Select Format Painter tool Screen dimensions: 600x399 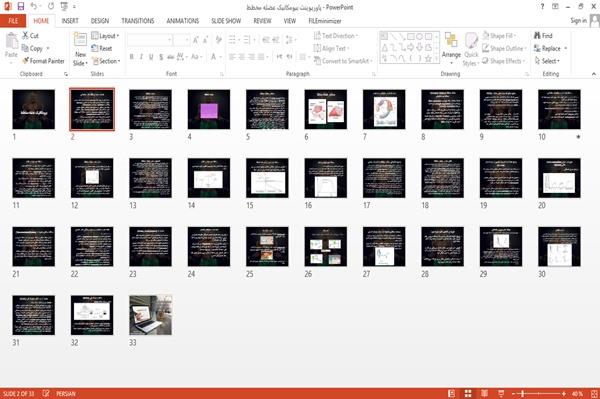(43, 61)
